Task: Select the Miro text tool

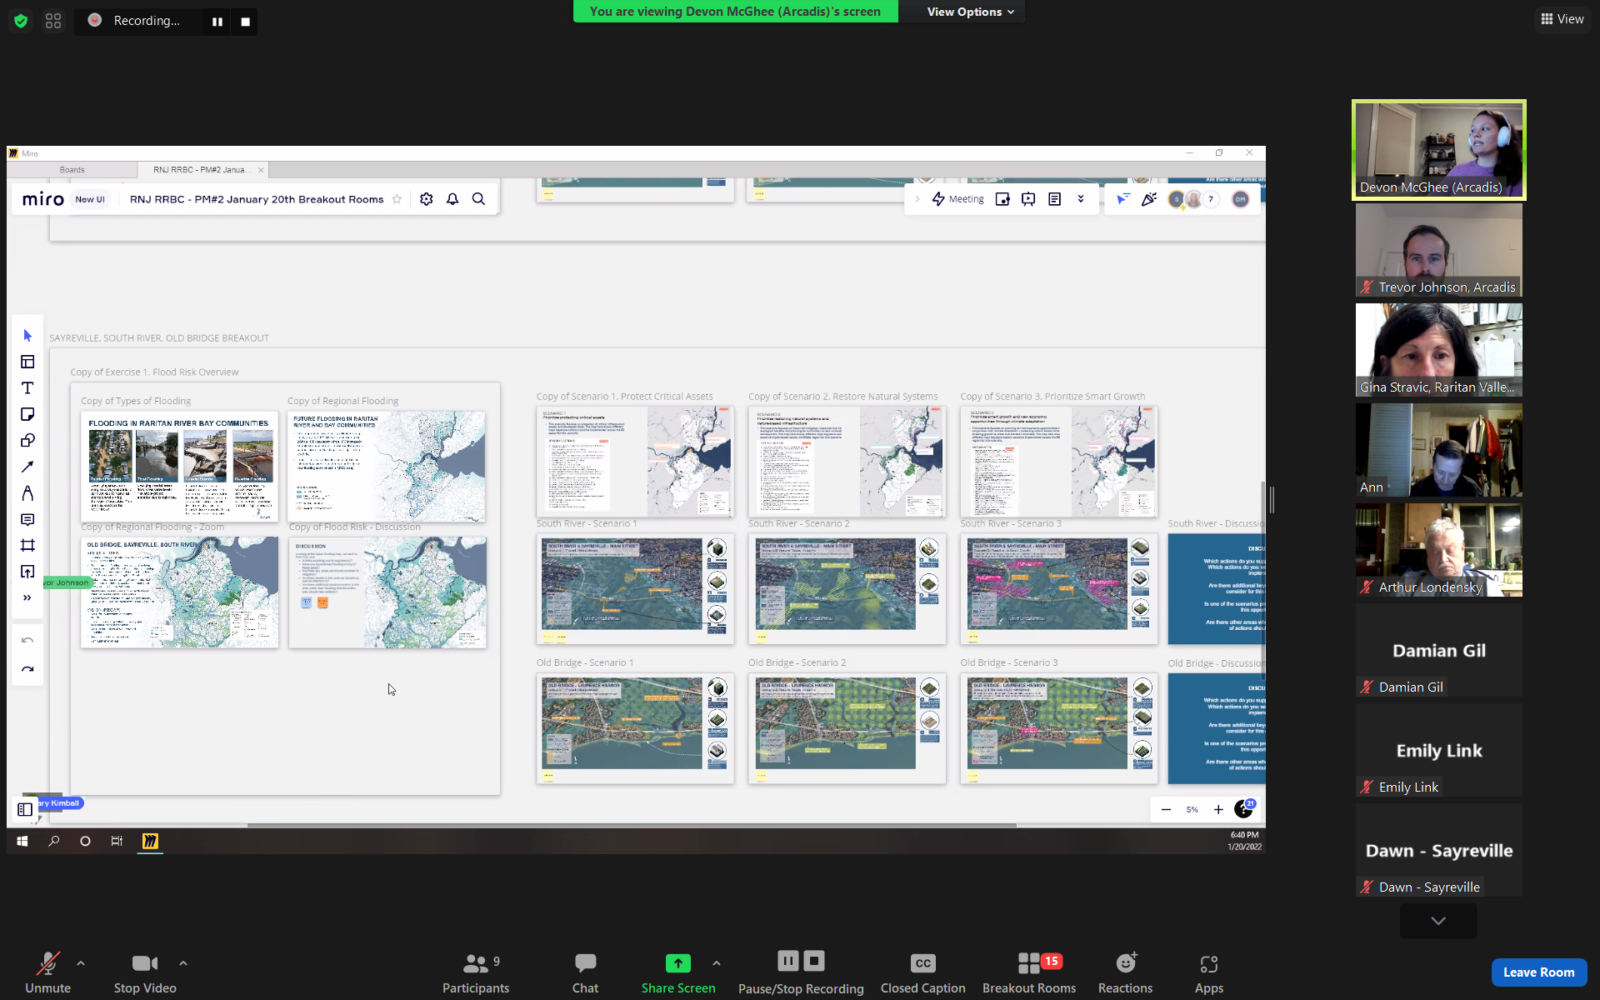Action: [27, 388]
